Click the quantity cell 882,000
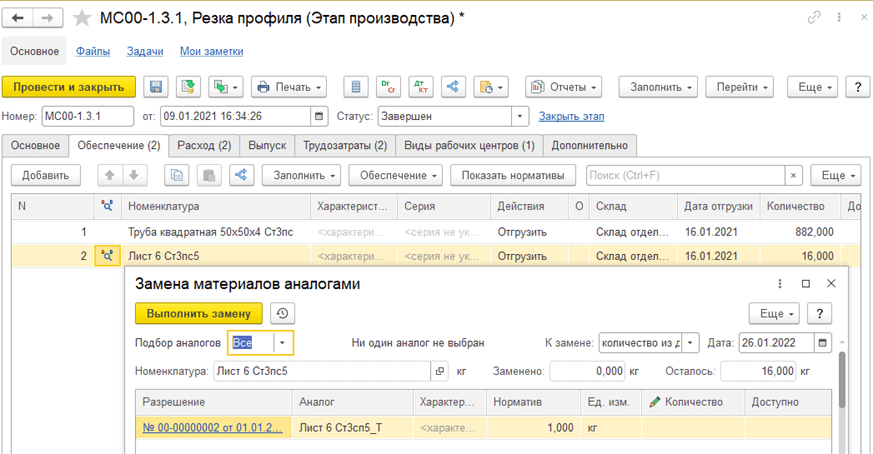Screen dimensions: 873x454 [800, 232]
